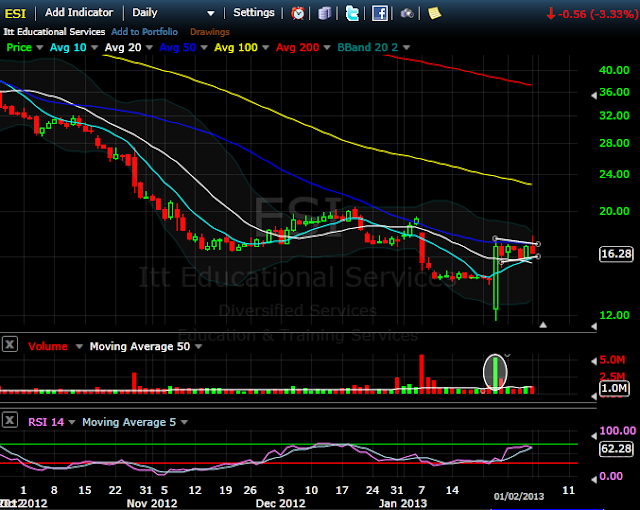The width and height of the screenshot is (640, 510).
Task: Click the 1.0M volume value tag
Action: [x=615, y=388]
